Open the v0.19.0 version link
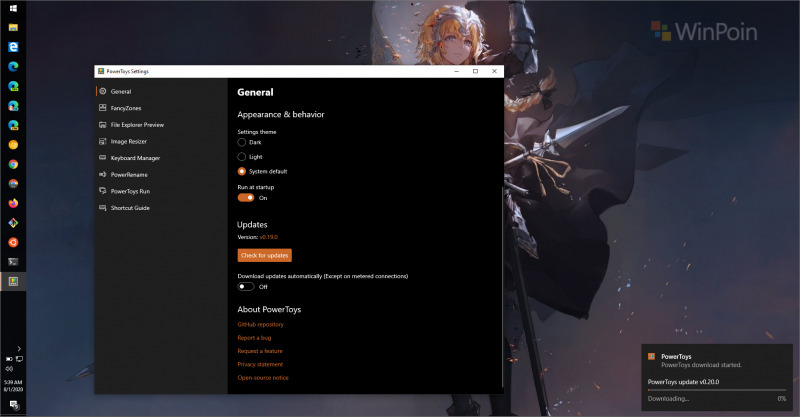This screenshot has width=800, height=417. click(x=268, y=237)
